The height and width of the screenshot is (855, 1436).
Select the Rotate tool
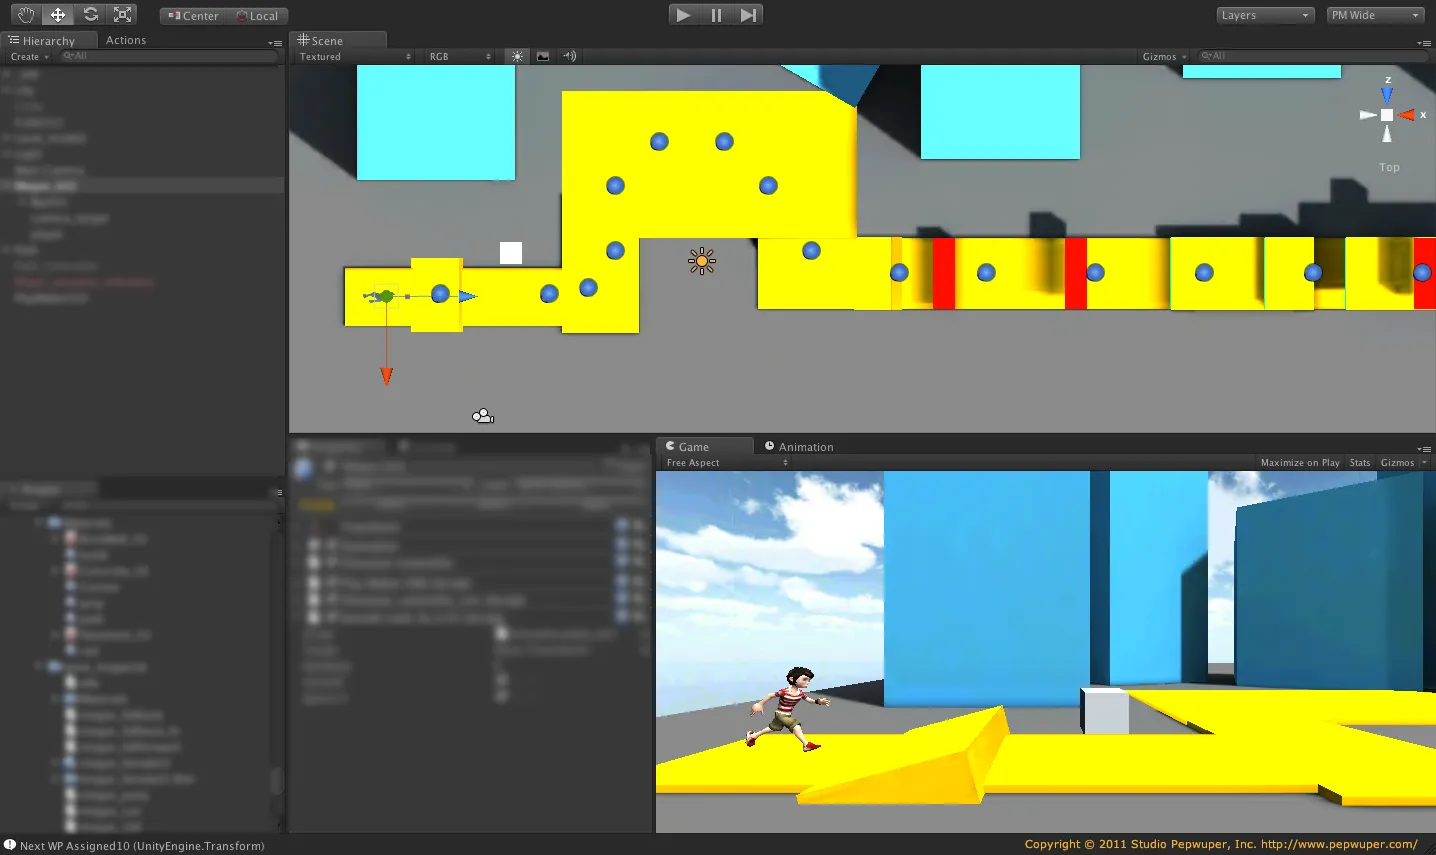[91, 15]
